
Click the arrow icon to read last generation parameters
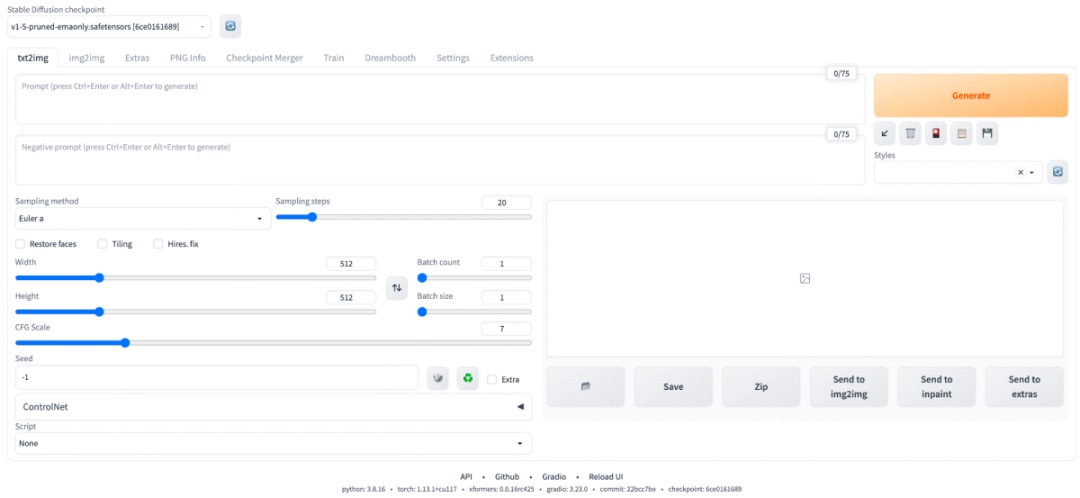pos(885,133)
